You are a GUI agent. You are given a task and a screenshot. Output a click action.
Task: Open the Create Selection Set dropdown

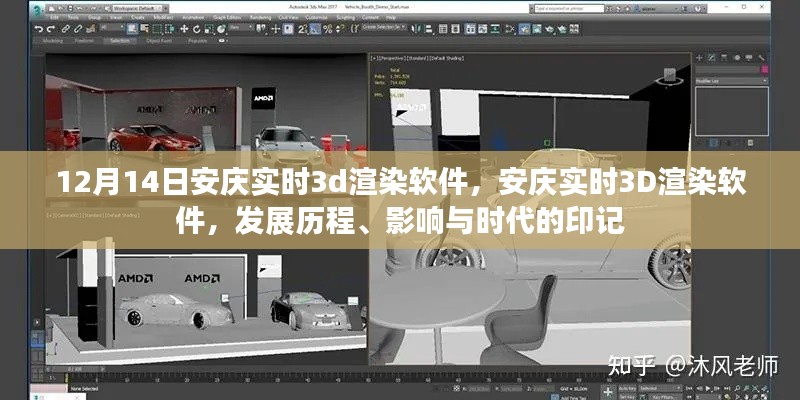tap(388, 29)
